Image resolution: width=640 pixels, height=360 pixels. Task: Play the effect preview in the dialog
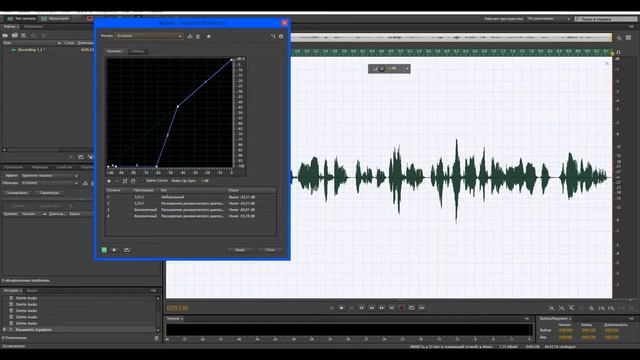click(x=114, y=250)
